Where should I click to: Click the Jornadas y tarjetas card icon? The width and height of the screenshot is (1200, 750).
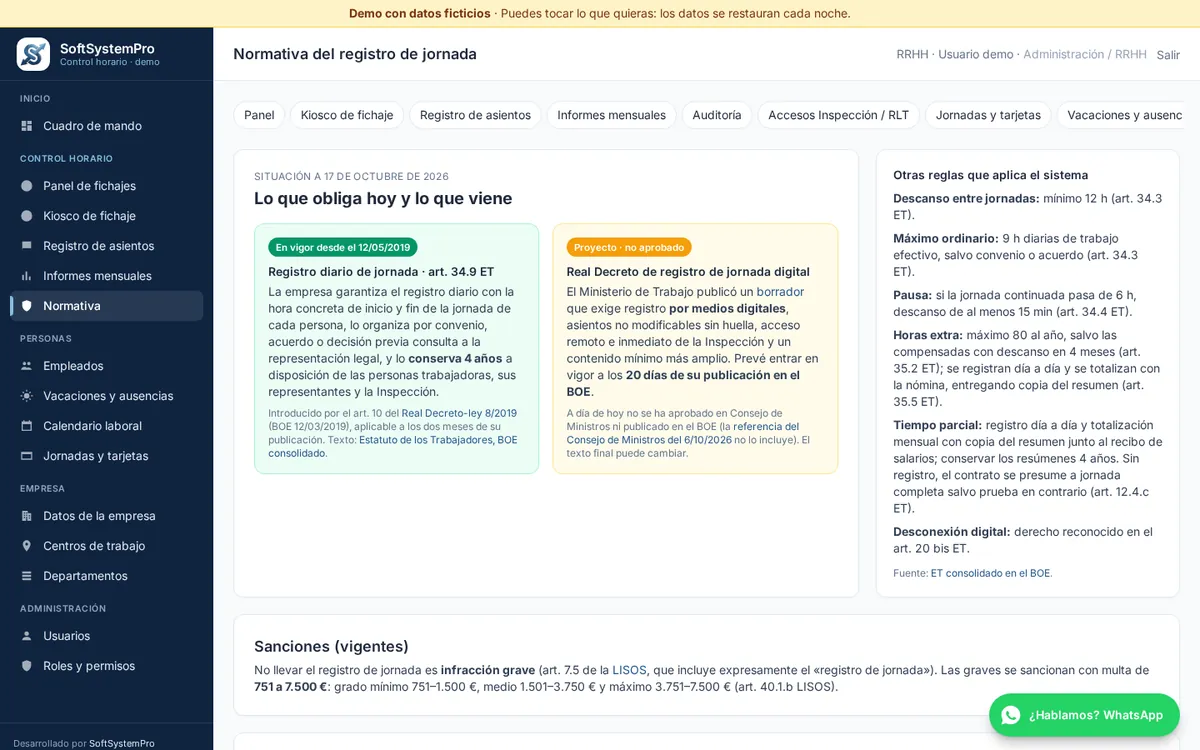click(27, 456)
